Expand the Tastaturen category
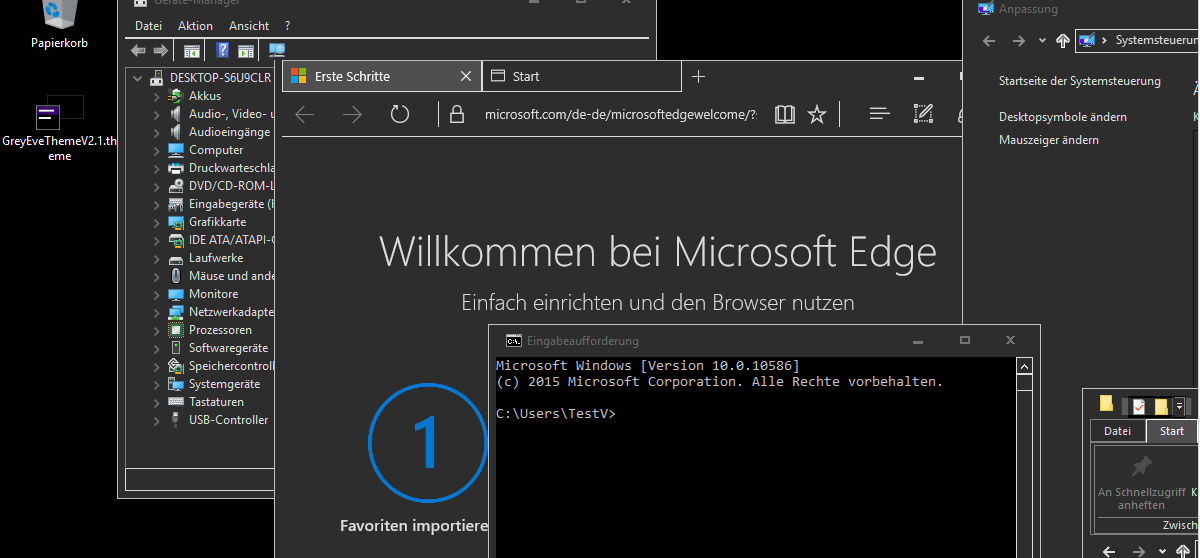Viewport: 1200px width, 558px height. [x=156, y=402]
